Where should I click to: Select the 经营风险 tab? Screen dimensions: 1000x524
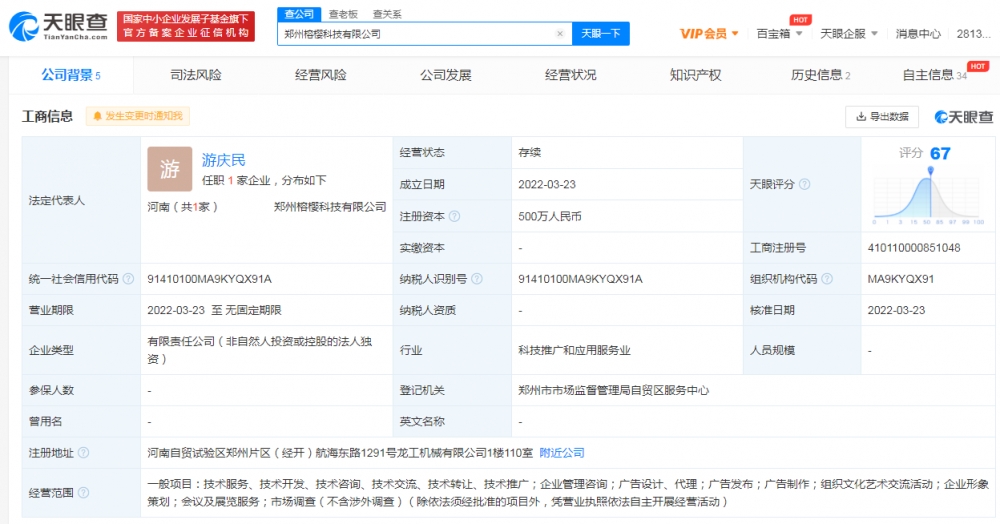pyautogui.click(x=320, y=75)
